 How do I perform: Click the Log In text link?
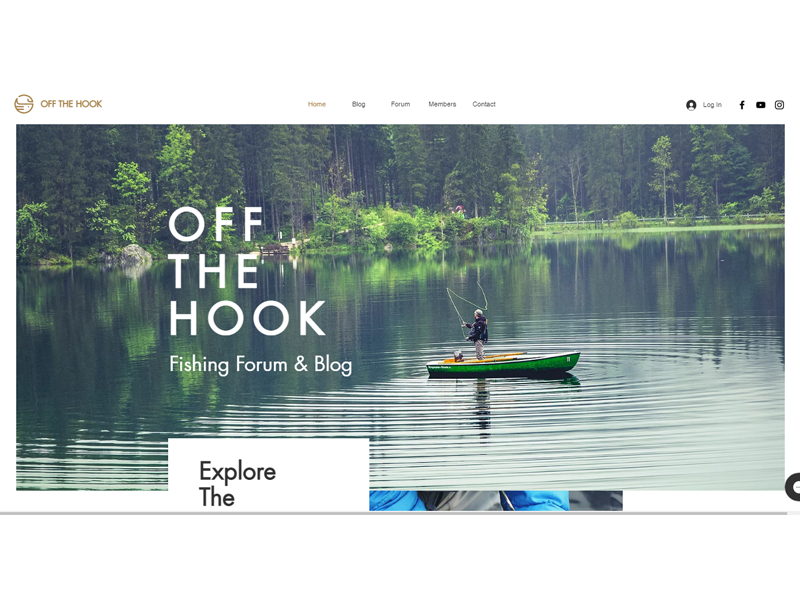[x=712, y=105]
